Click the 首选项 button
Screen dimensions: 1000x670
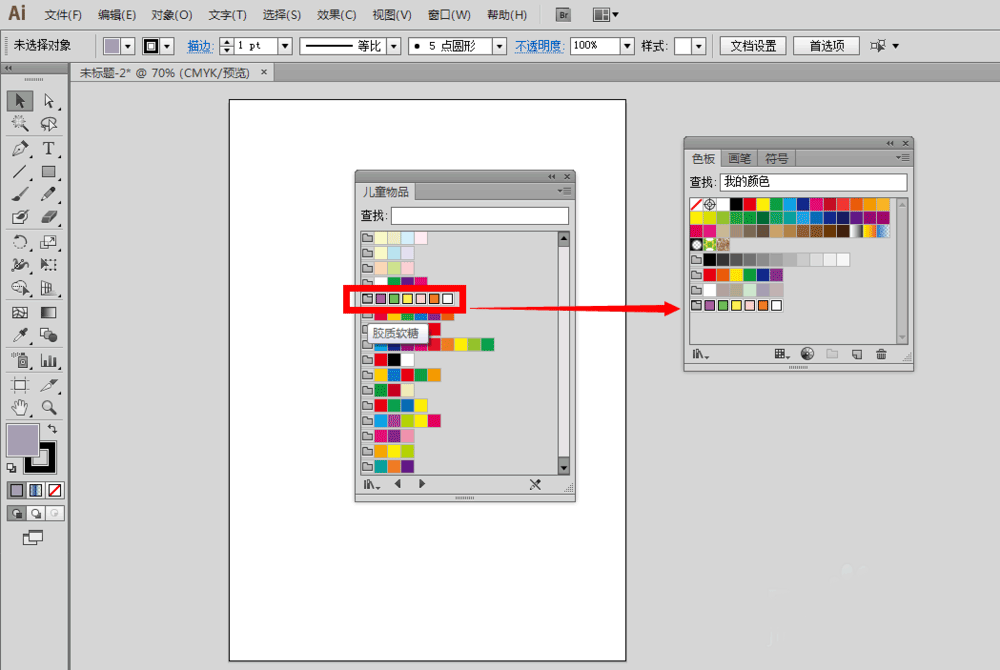point(827,46)
